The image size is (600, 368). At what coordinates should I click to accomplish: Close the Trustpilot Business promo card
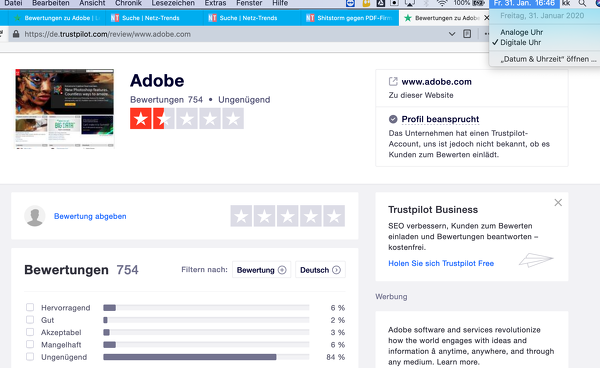click(558, 202)
